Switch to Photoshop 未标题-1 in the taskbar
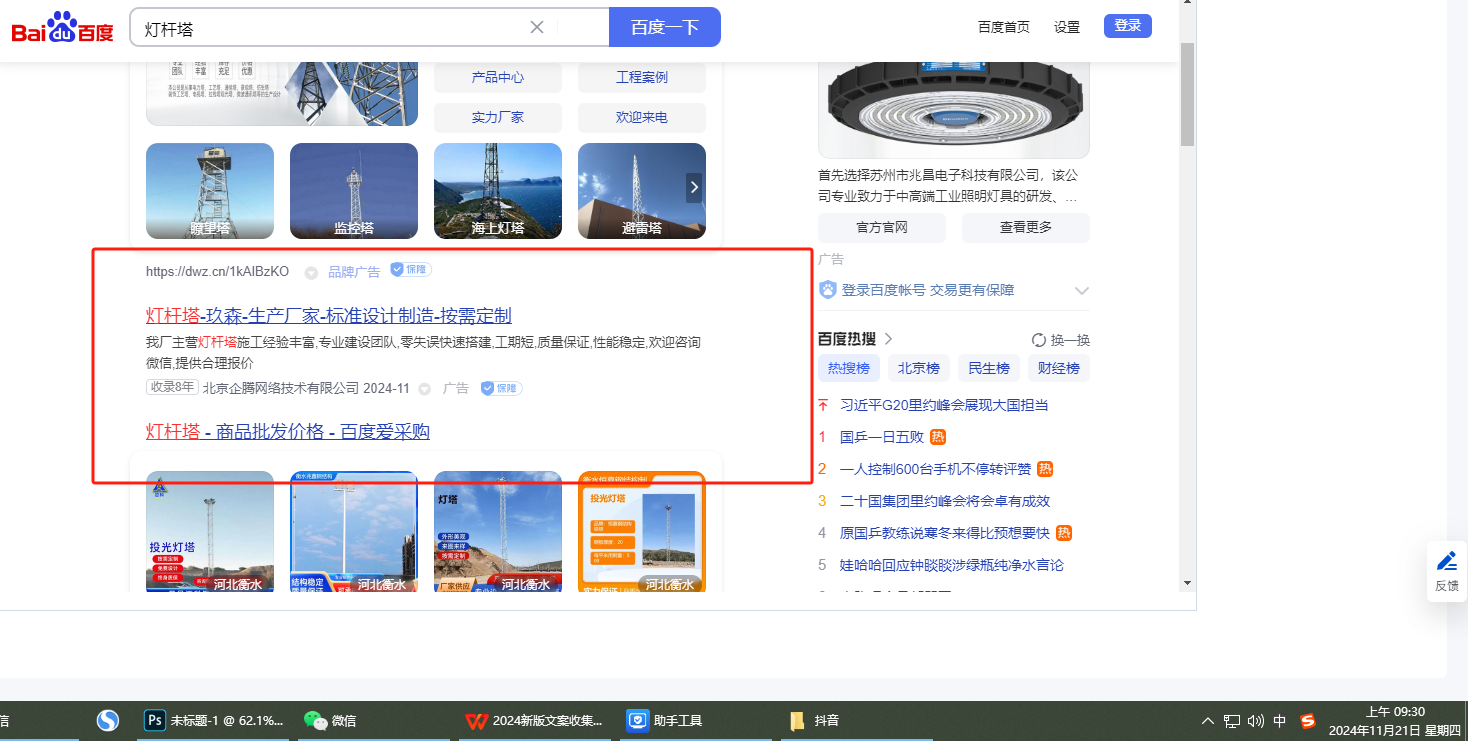The height and width of the screenshot is (741, 1468). [x=214, y=720]
